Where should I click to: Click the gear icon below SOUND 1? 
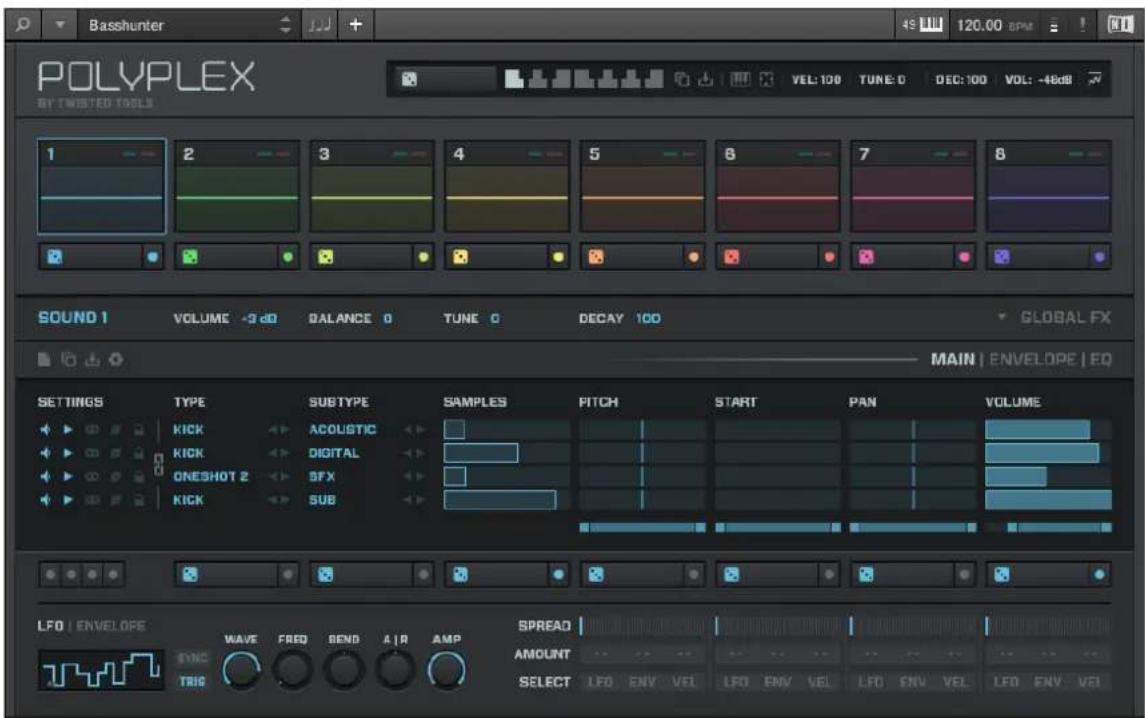[116, 359]
